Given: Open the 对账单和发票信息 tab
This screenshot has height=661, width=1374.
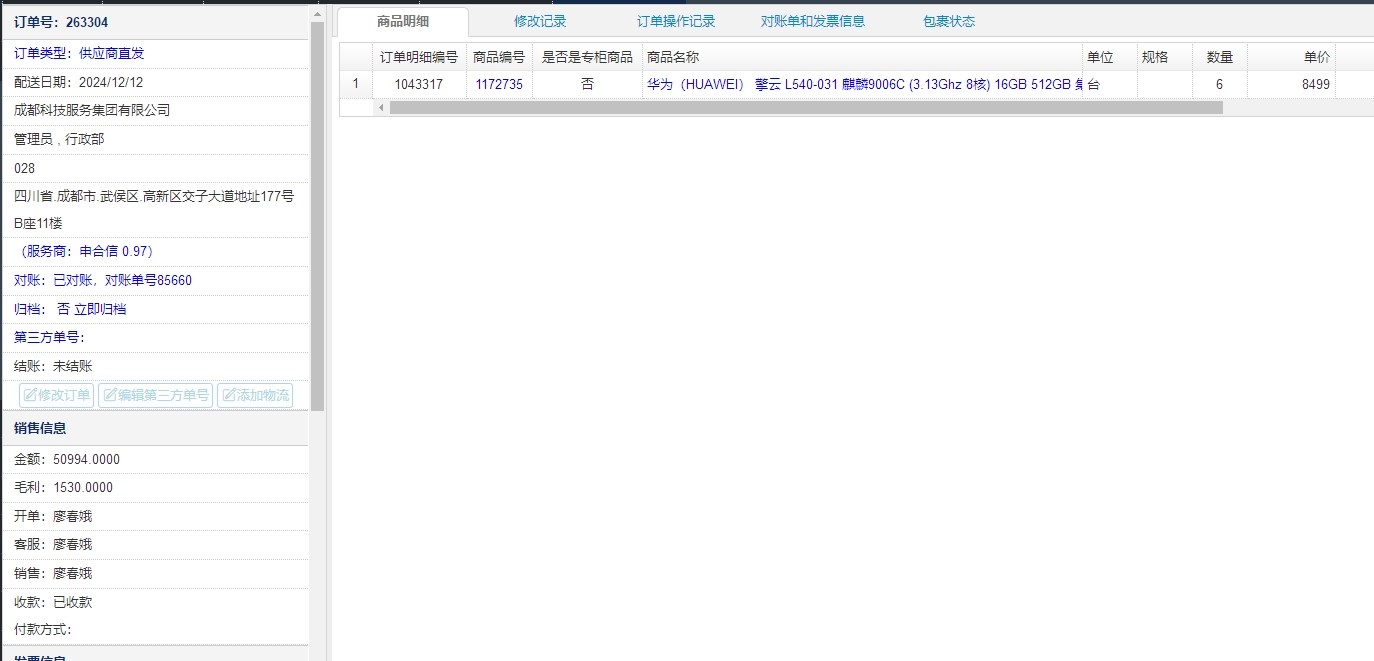Looking at the screenshot, I should point(813,22).
